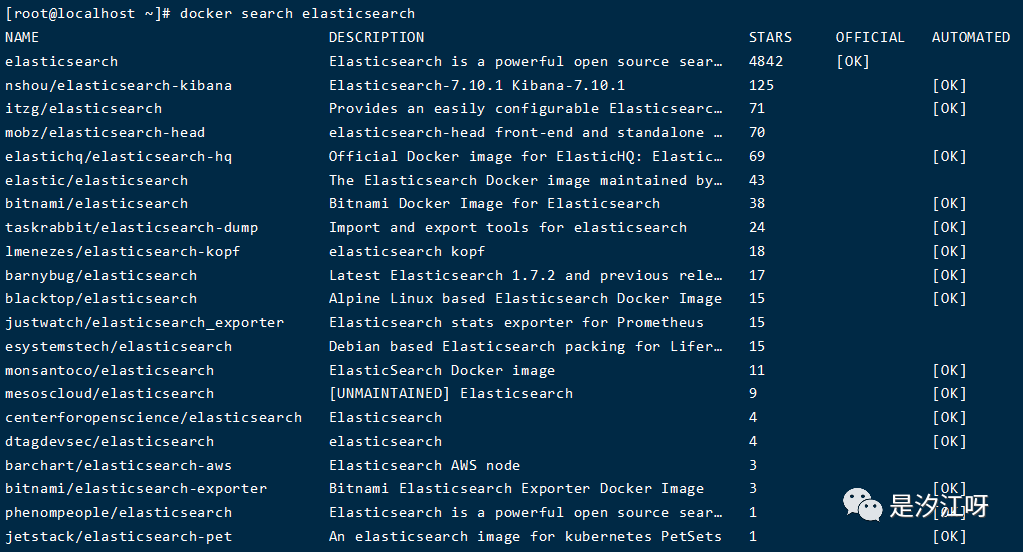Viewport: 1023px width, 552px height.
Task: Click the '[UNMAINTAINED] Elasticsearch' description text
Action: pyautogui.click(x=451, y=393)
